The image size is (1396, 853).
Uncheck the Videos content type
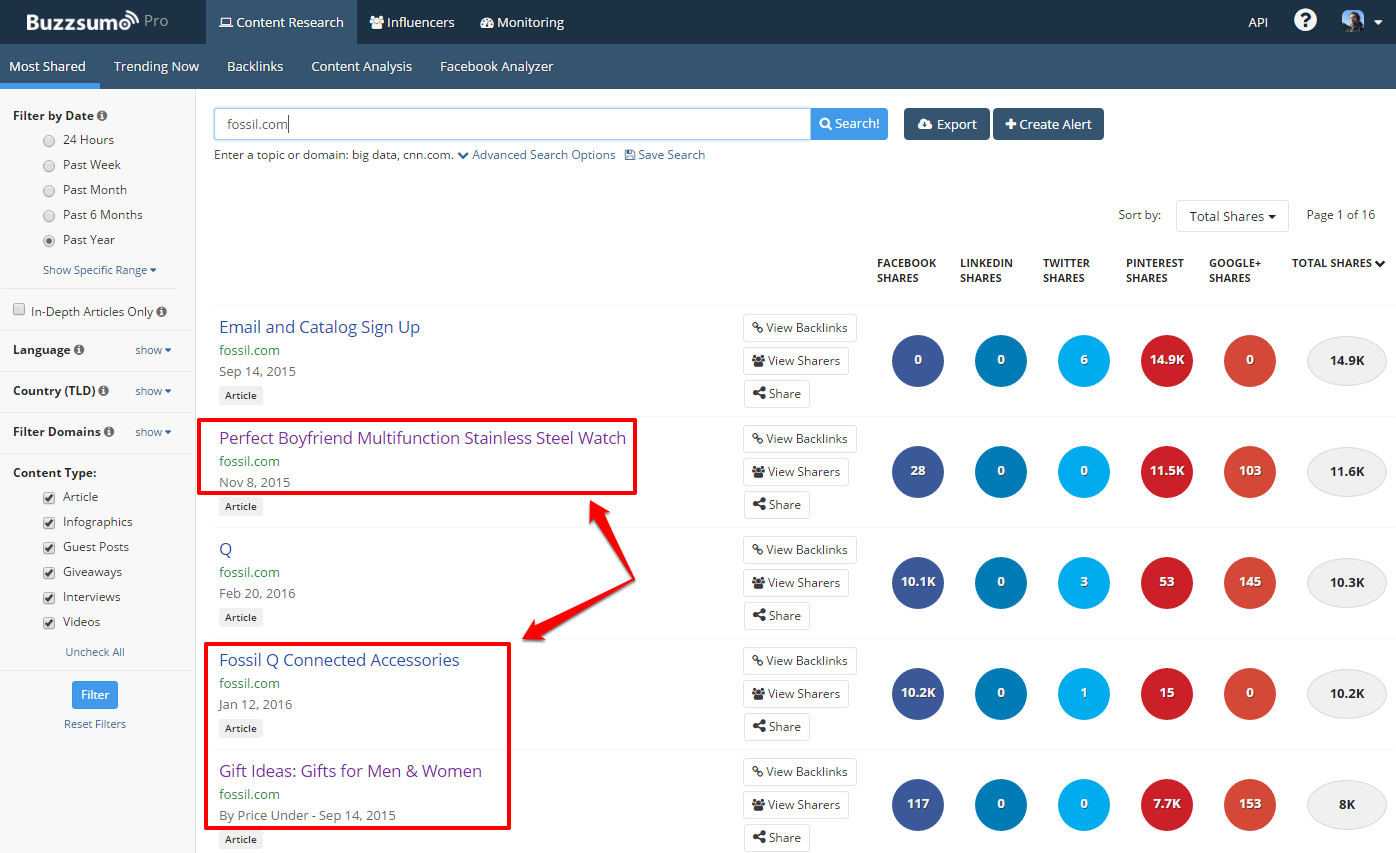pos(48,622)
